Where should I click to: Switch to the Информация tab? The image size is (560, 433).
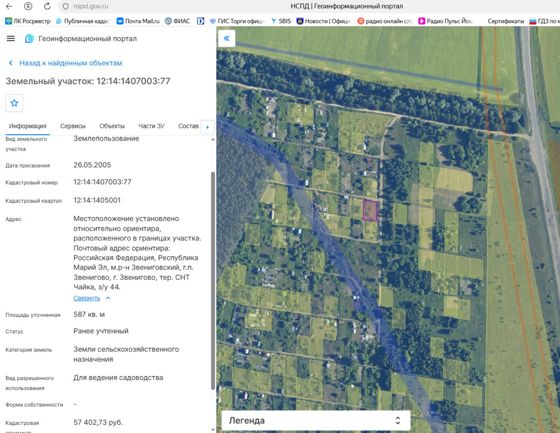point(28,126)
